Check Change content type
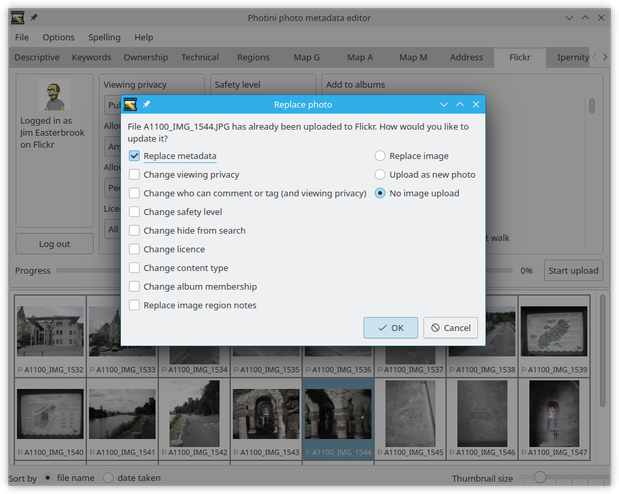This screenshot has height=494, width=619. tap(134, 267)
